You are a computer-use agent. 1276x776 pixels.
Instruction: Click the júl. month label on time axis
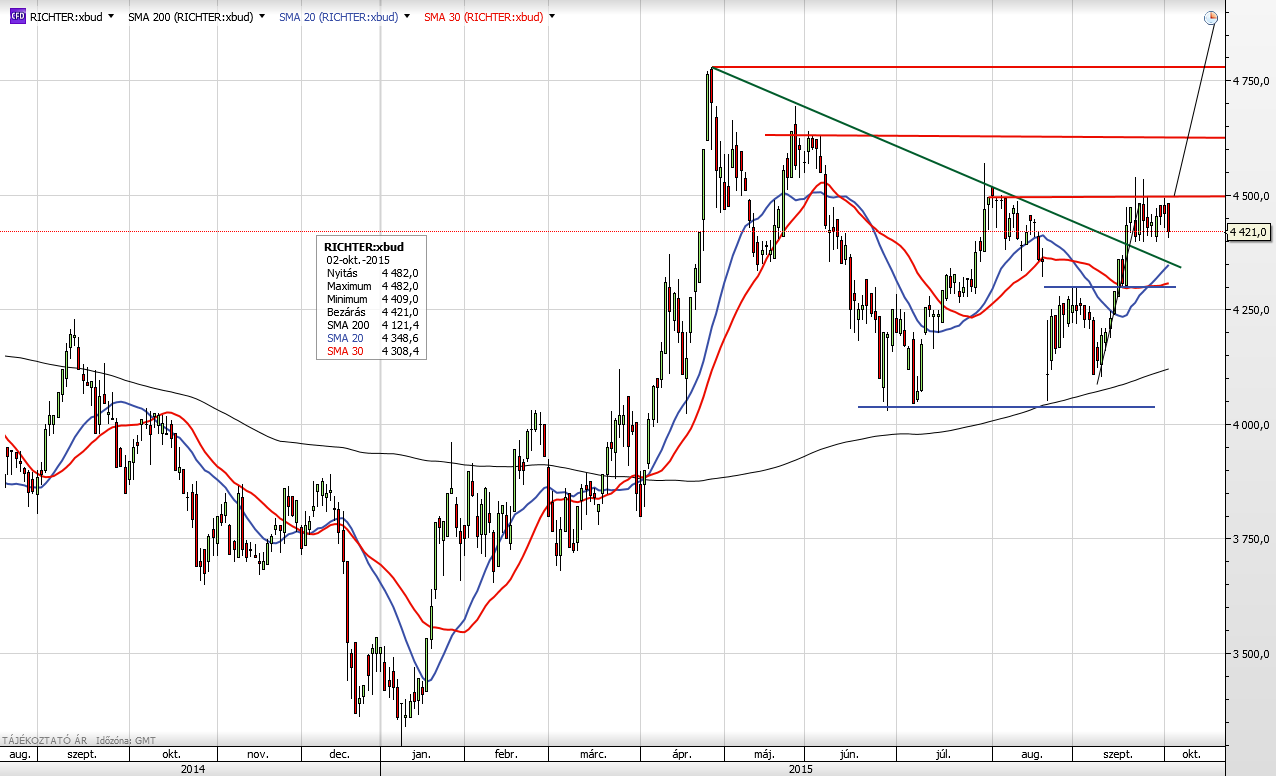943,755
